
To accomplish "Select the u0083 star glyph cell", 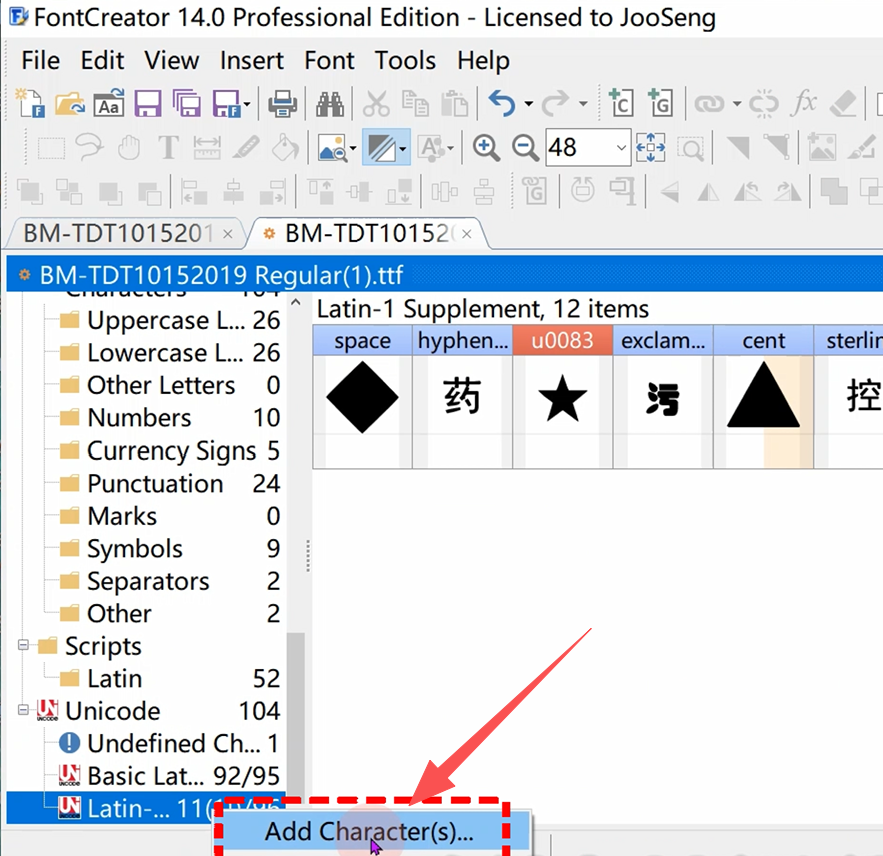I will 563,397.
